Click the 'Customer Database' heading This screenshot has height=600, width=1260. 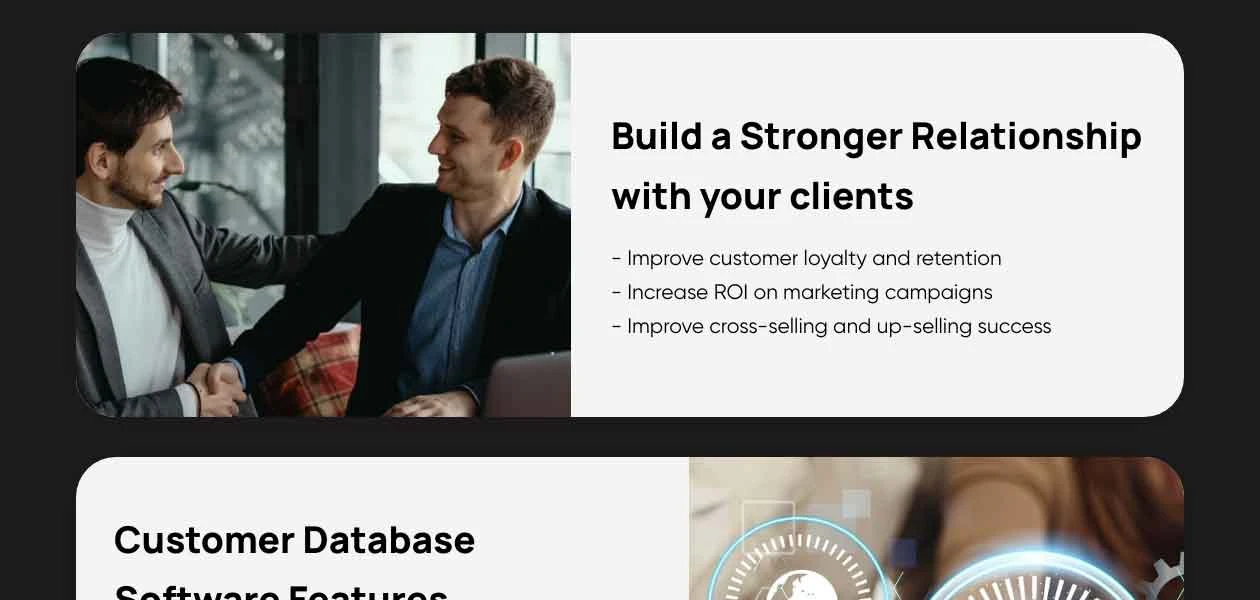coord(294,540)
